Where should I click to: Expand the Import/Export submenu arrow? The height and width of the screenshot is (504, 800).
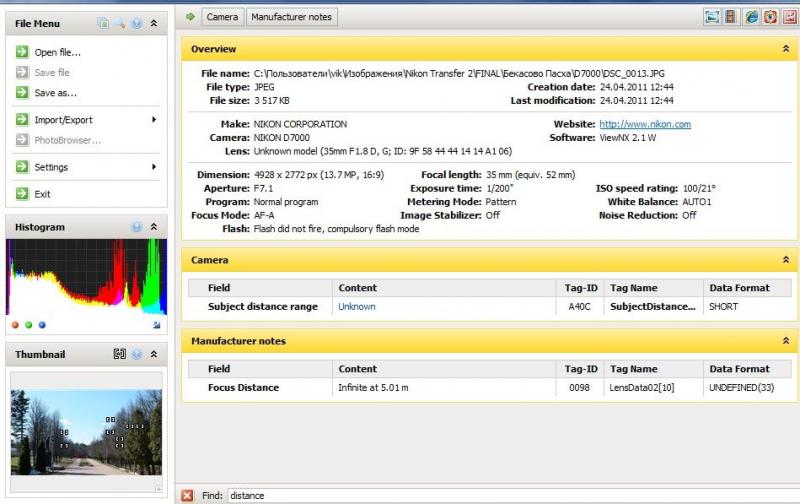(x=154, y=119)
